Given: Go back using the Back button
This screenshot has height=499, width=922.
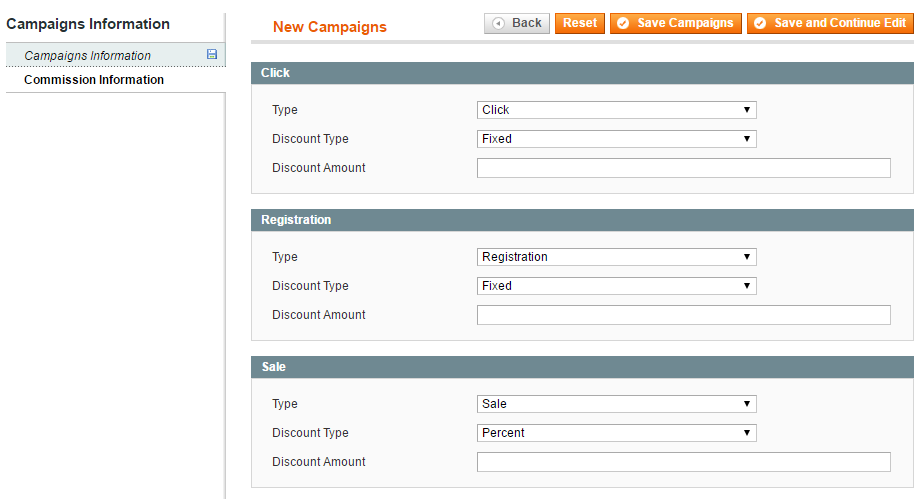Looking at the screenshot, I should tap(517, 24).
